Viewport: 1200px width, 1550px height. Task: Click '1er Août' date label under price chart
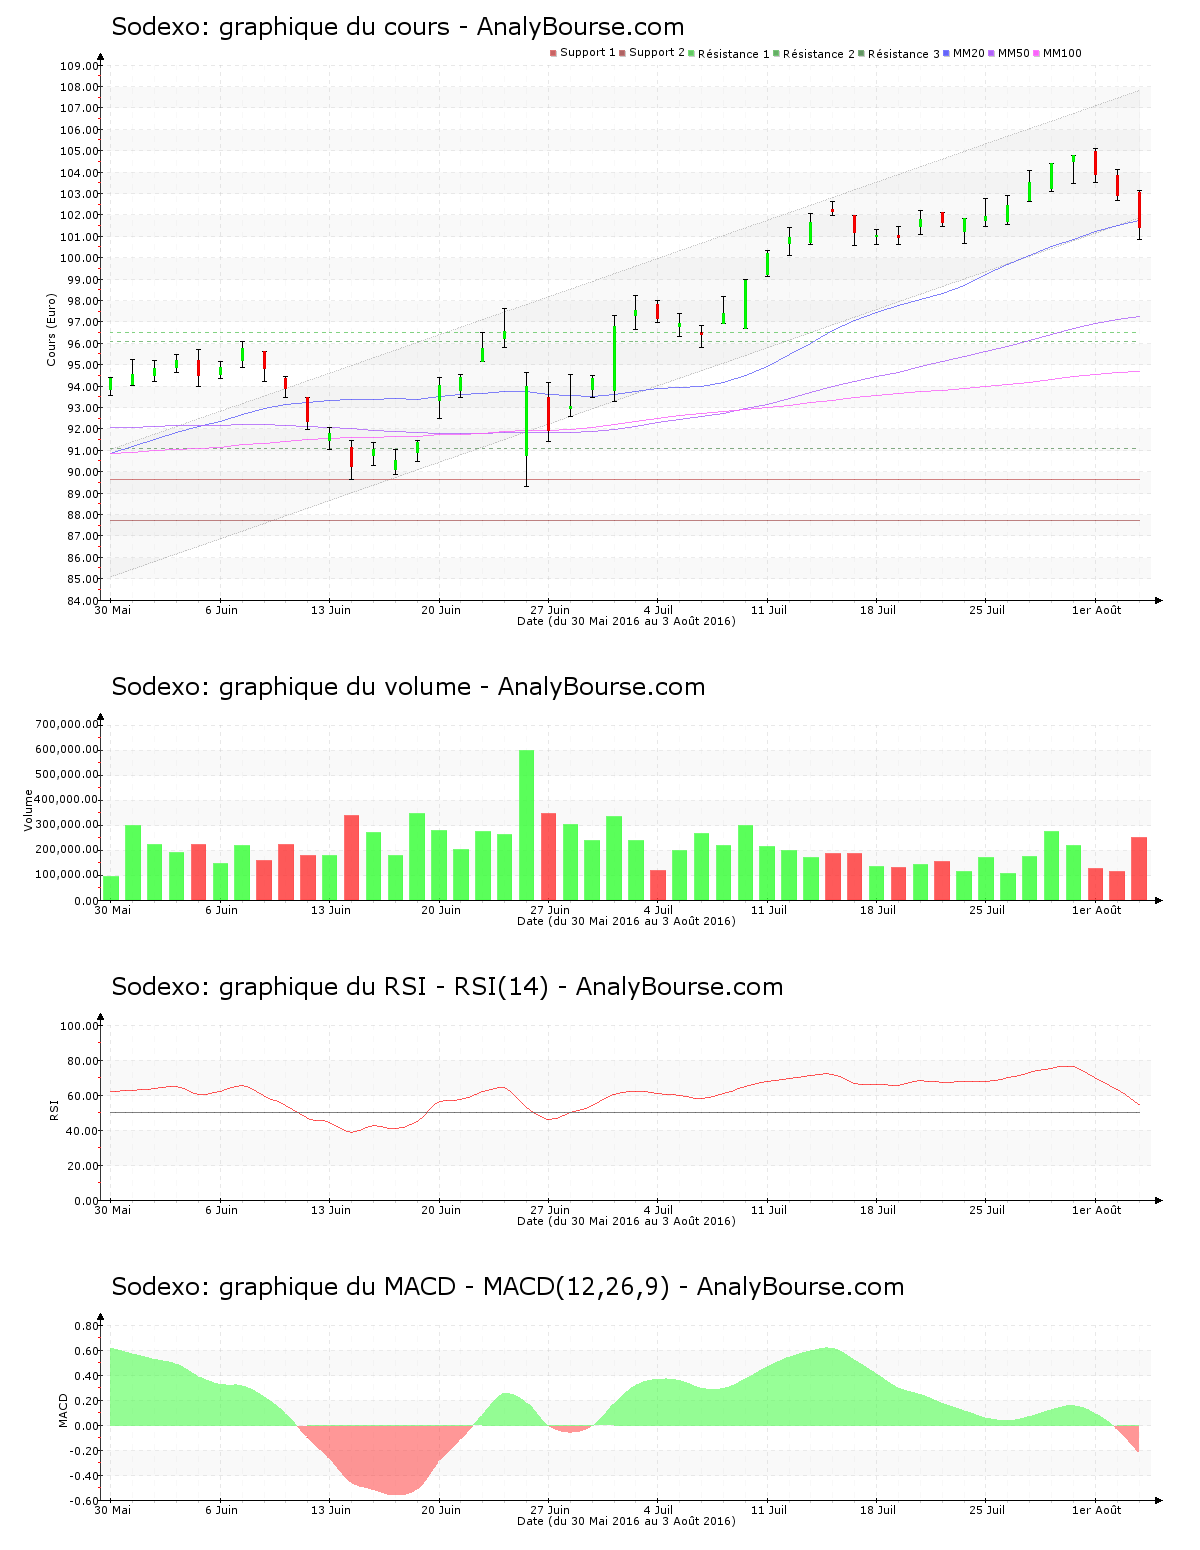click(x=1097, y=610)
